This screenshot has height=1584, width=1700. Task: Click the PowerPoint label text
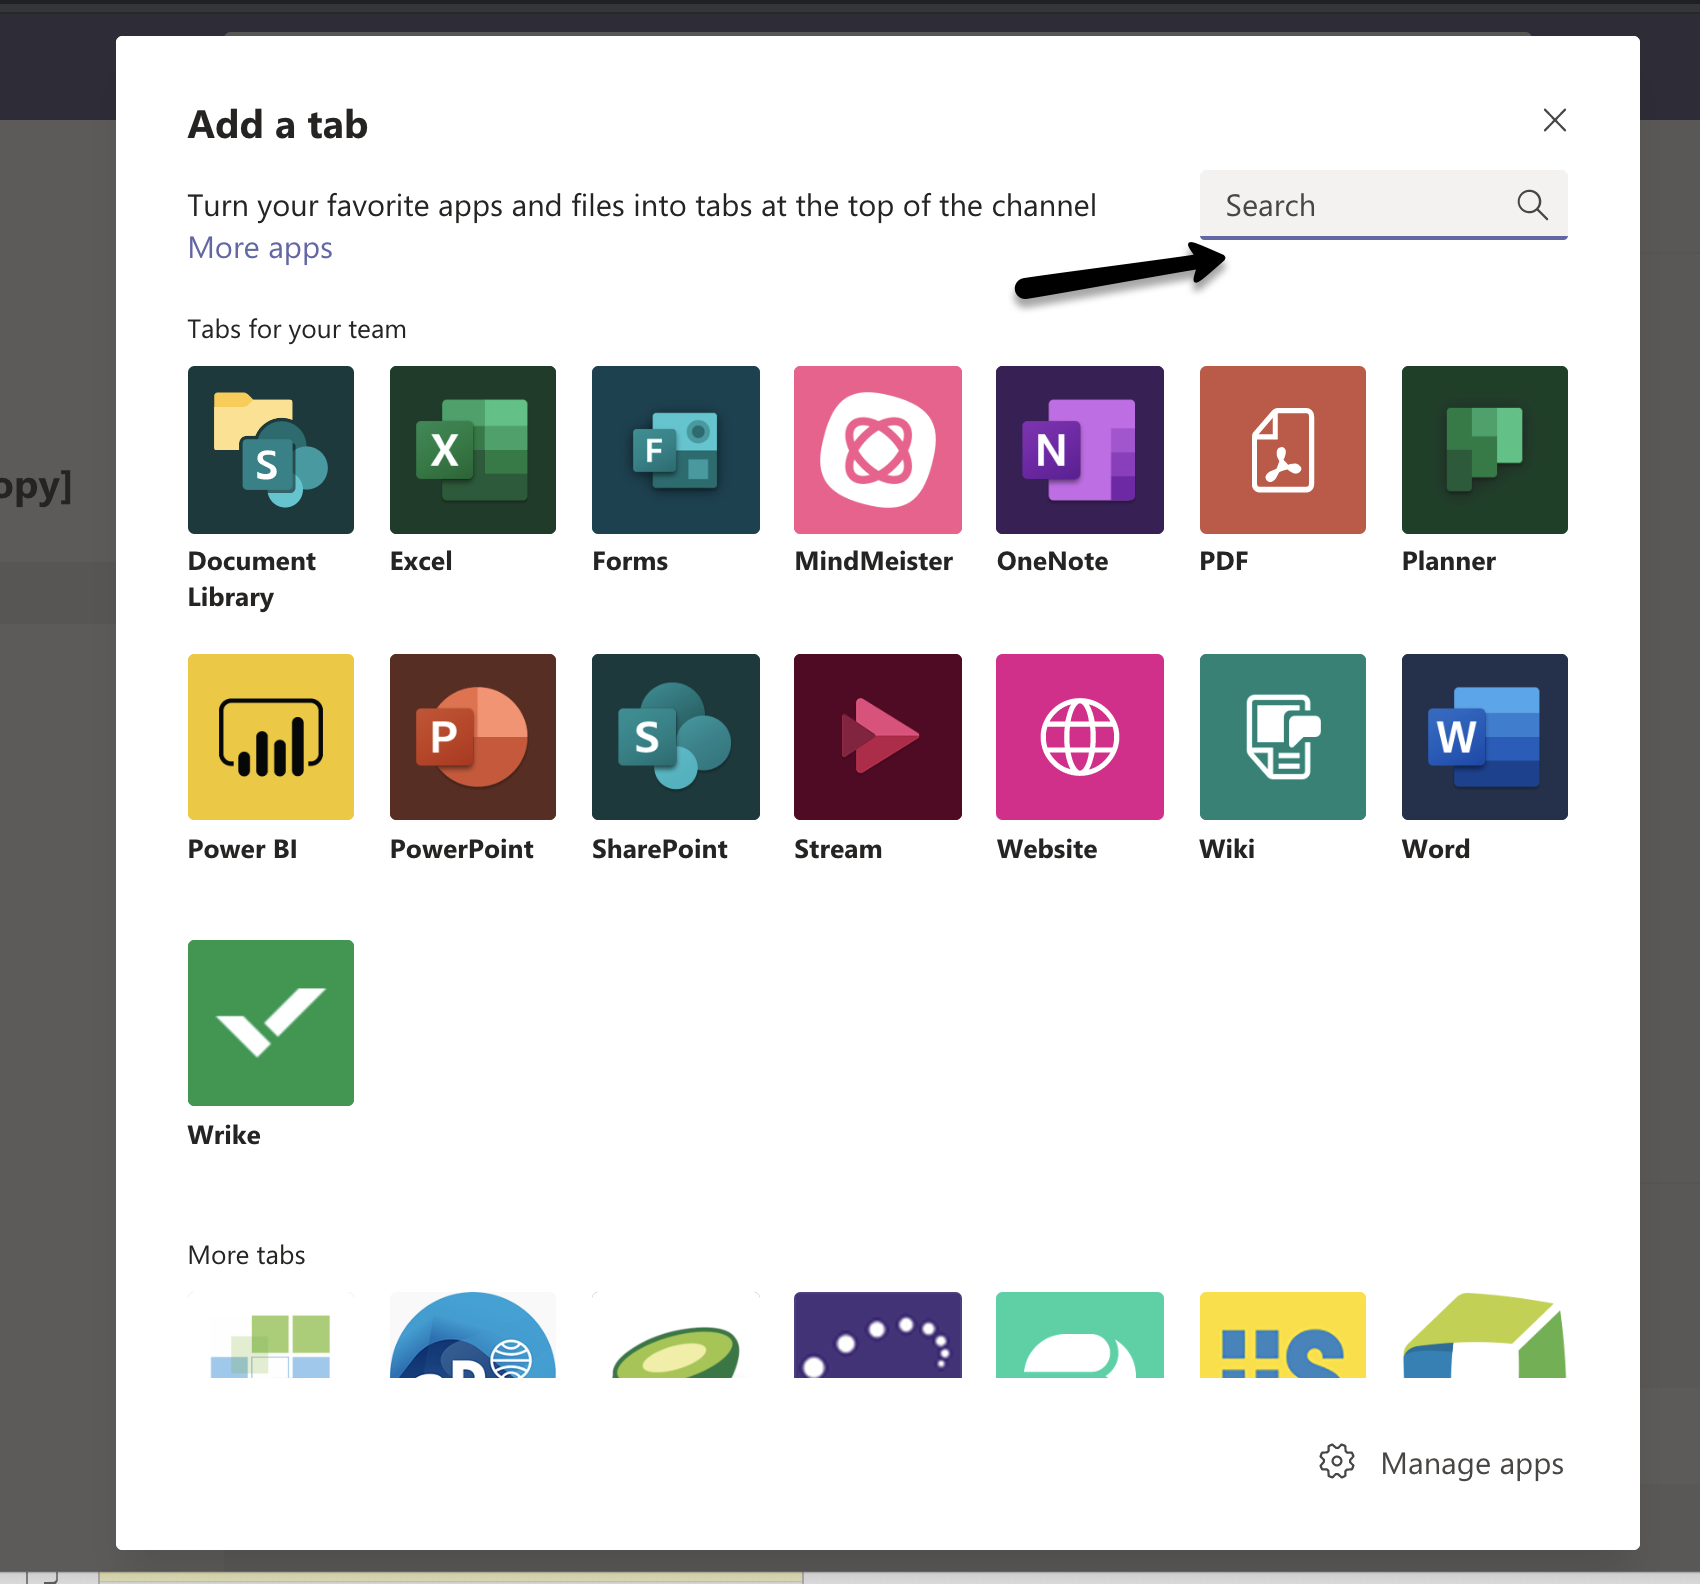pos(462,849)
